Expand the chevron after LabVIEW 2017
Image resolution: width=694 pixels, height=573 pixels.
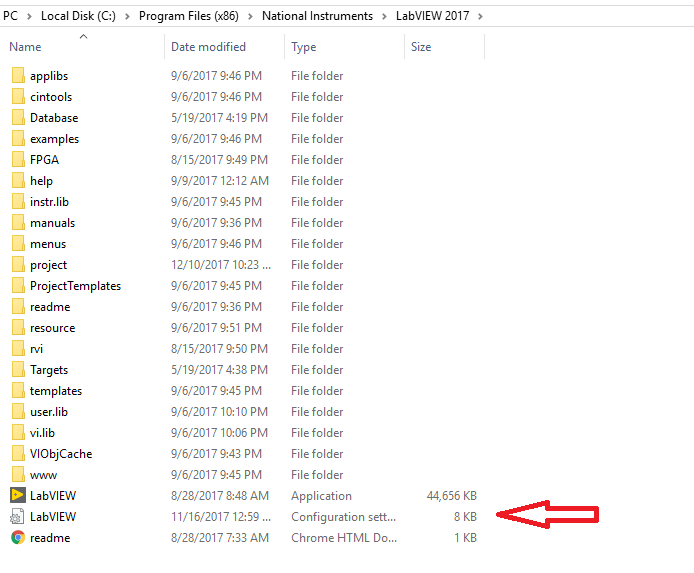pos(480,16)
